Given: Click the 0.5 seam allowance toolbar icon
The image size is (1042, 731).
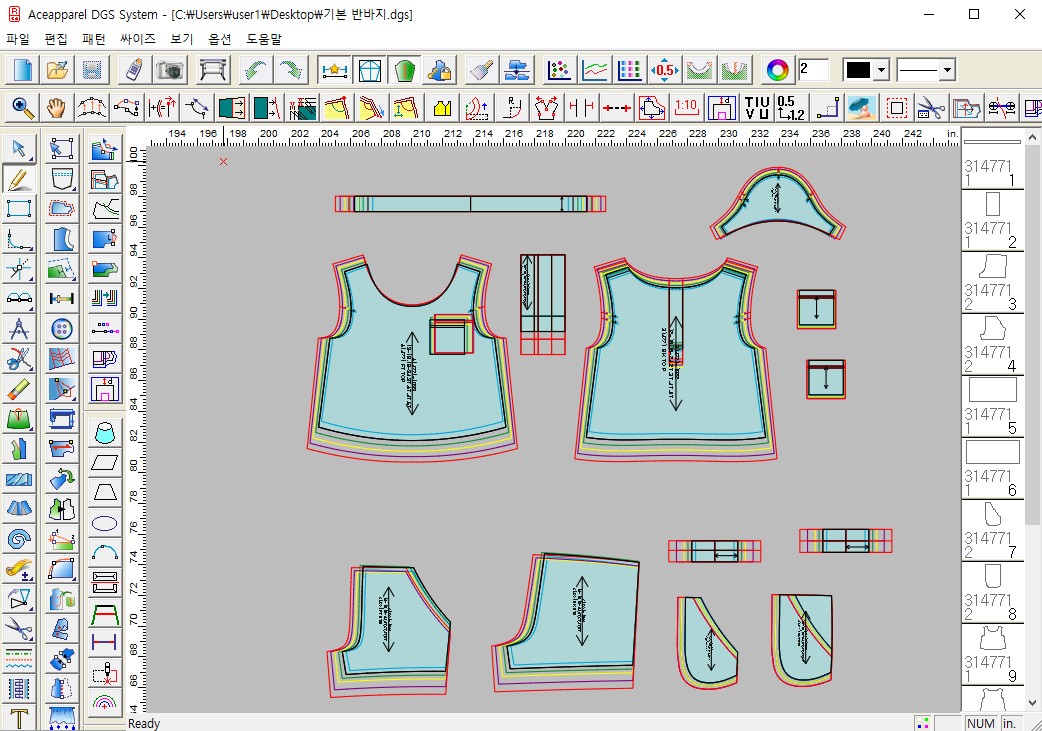Looking at the screenshot, I should (663, 69).
